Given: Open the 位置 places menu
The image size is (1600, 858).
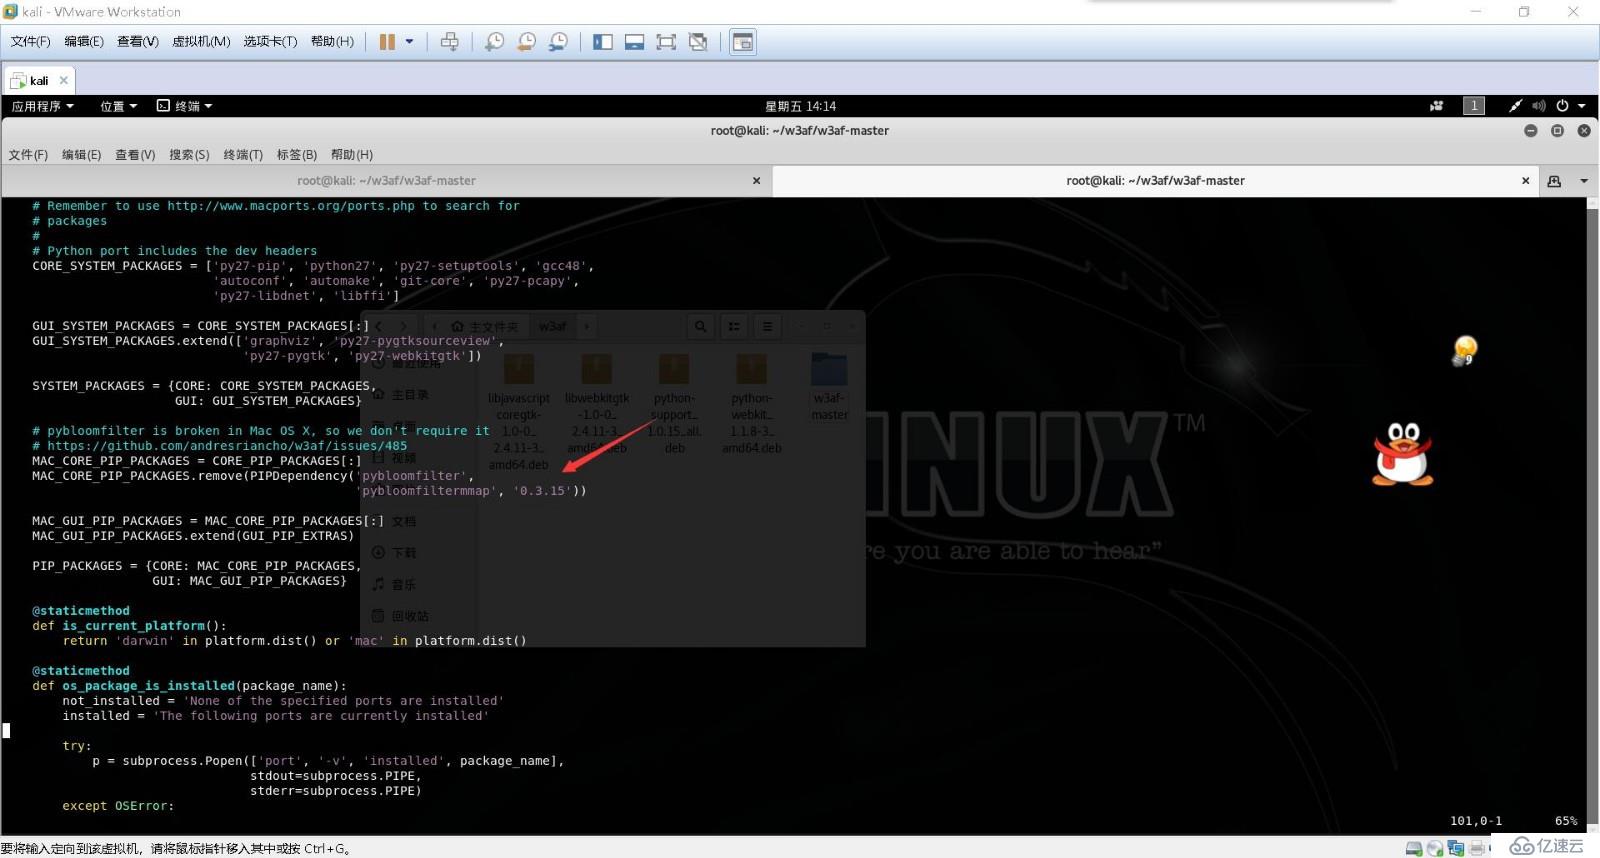Looking at the screenshot, I should (118, 106).
